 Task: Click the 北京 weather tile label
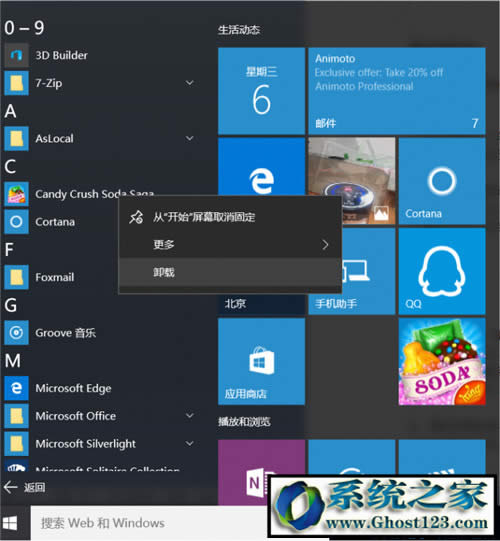235,304
